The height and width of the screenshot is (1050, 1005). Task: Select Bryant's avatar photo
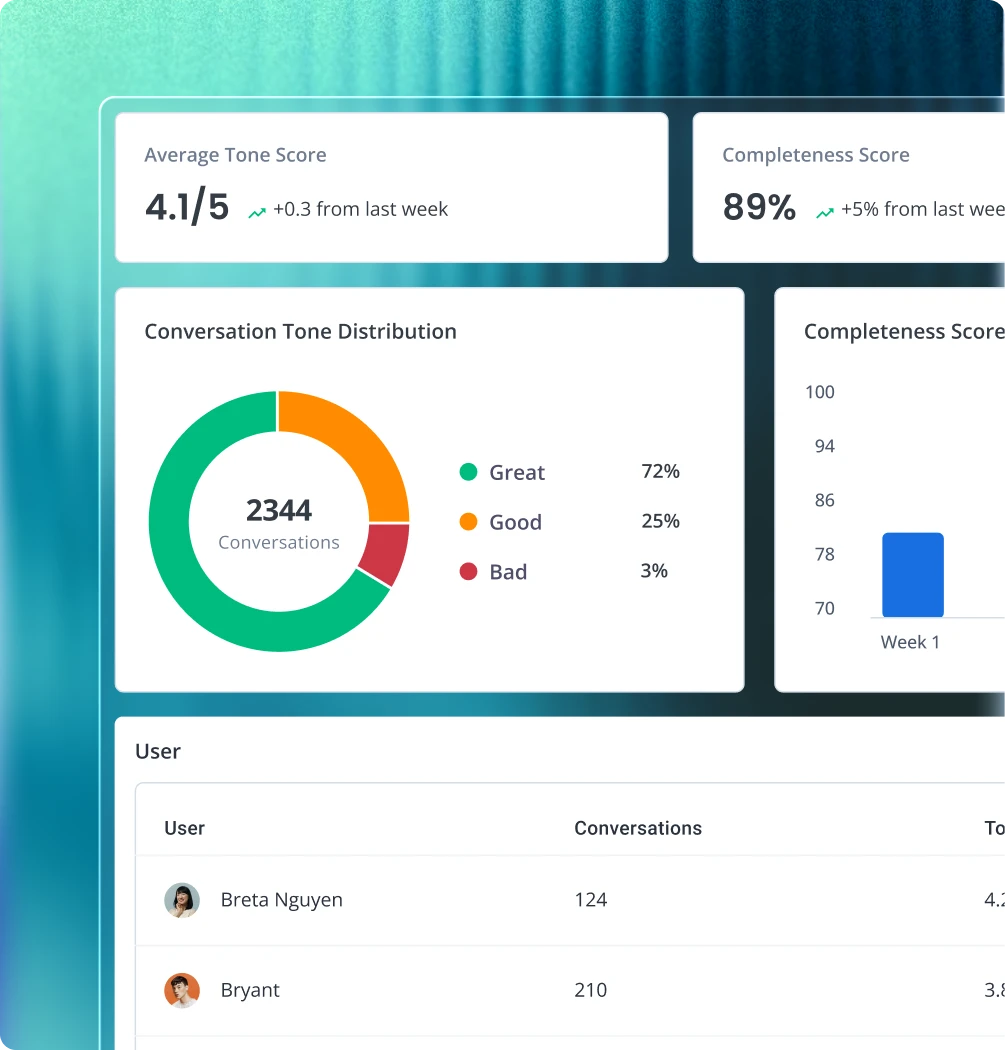click(182, 990)
